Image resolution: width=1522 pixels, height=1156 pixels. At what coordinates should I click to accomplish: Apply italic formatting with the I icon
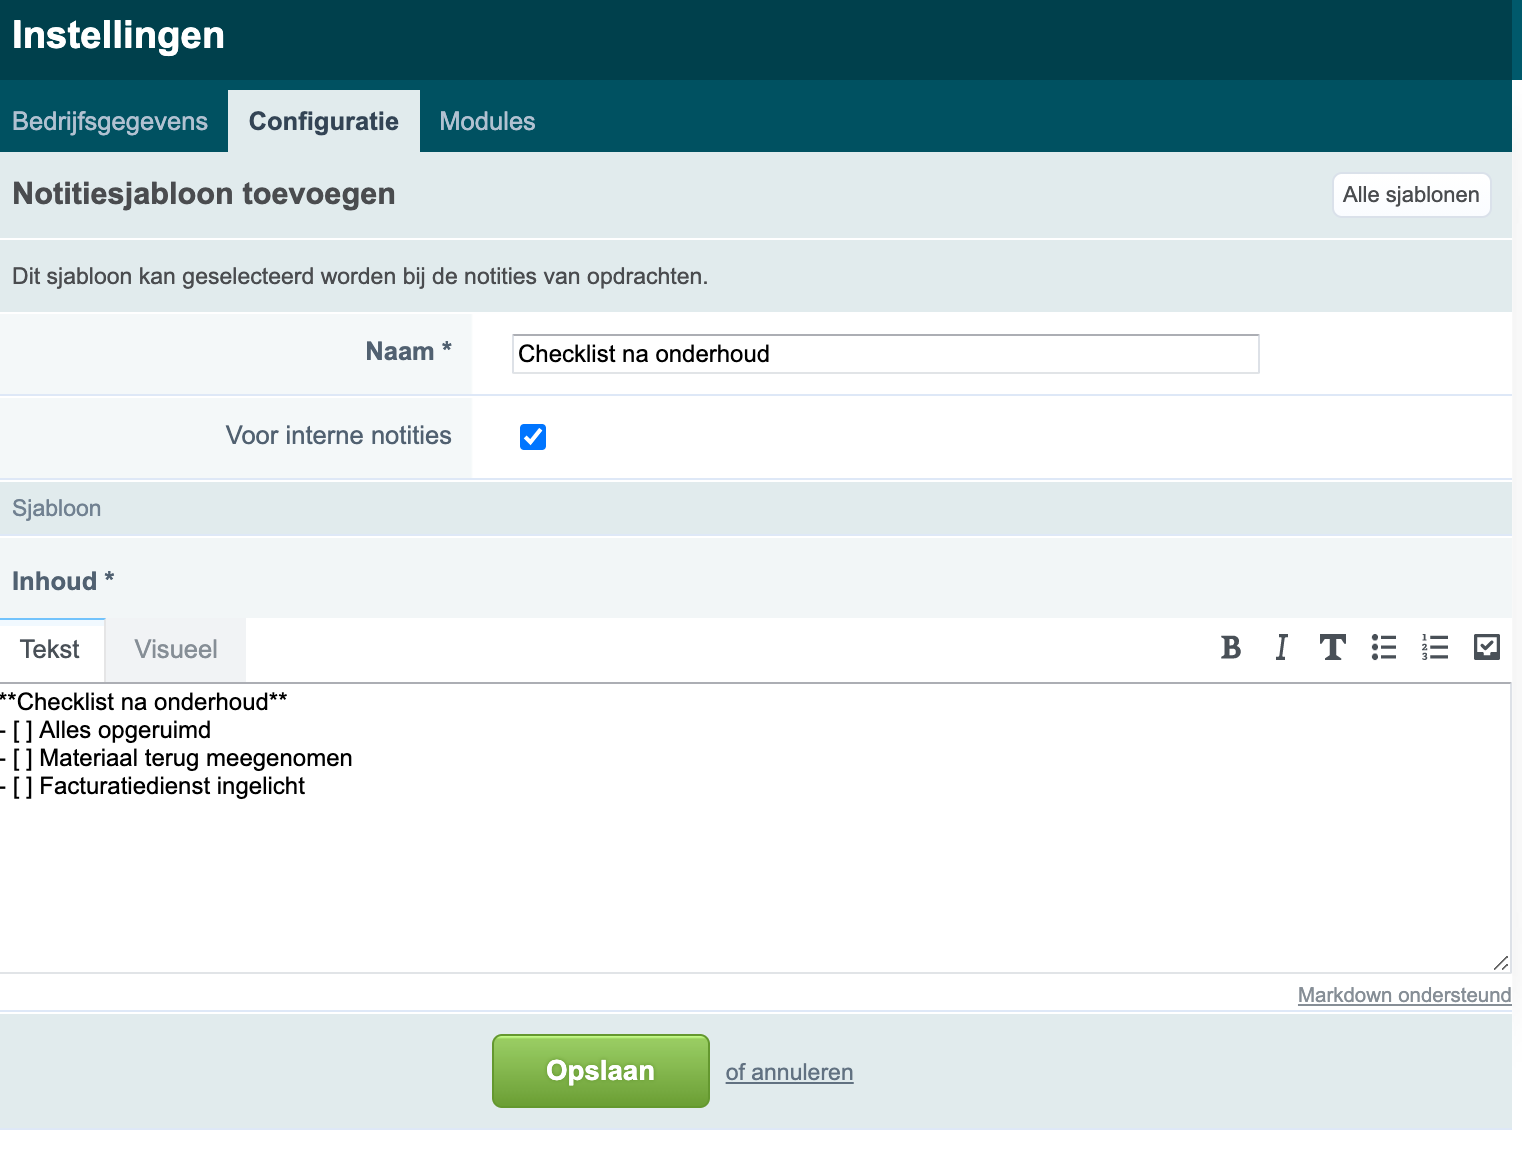coord(1281,648)
